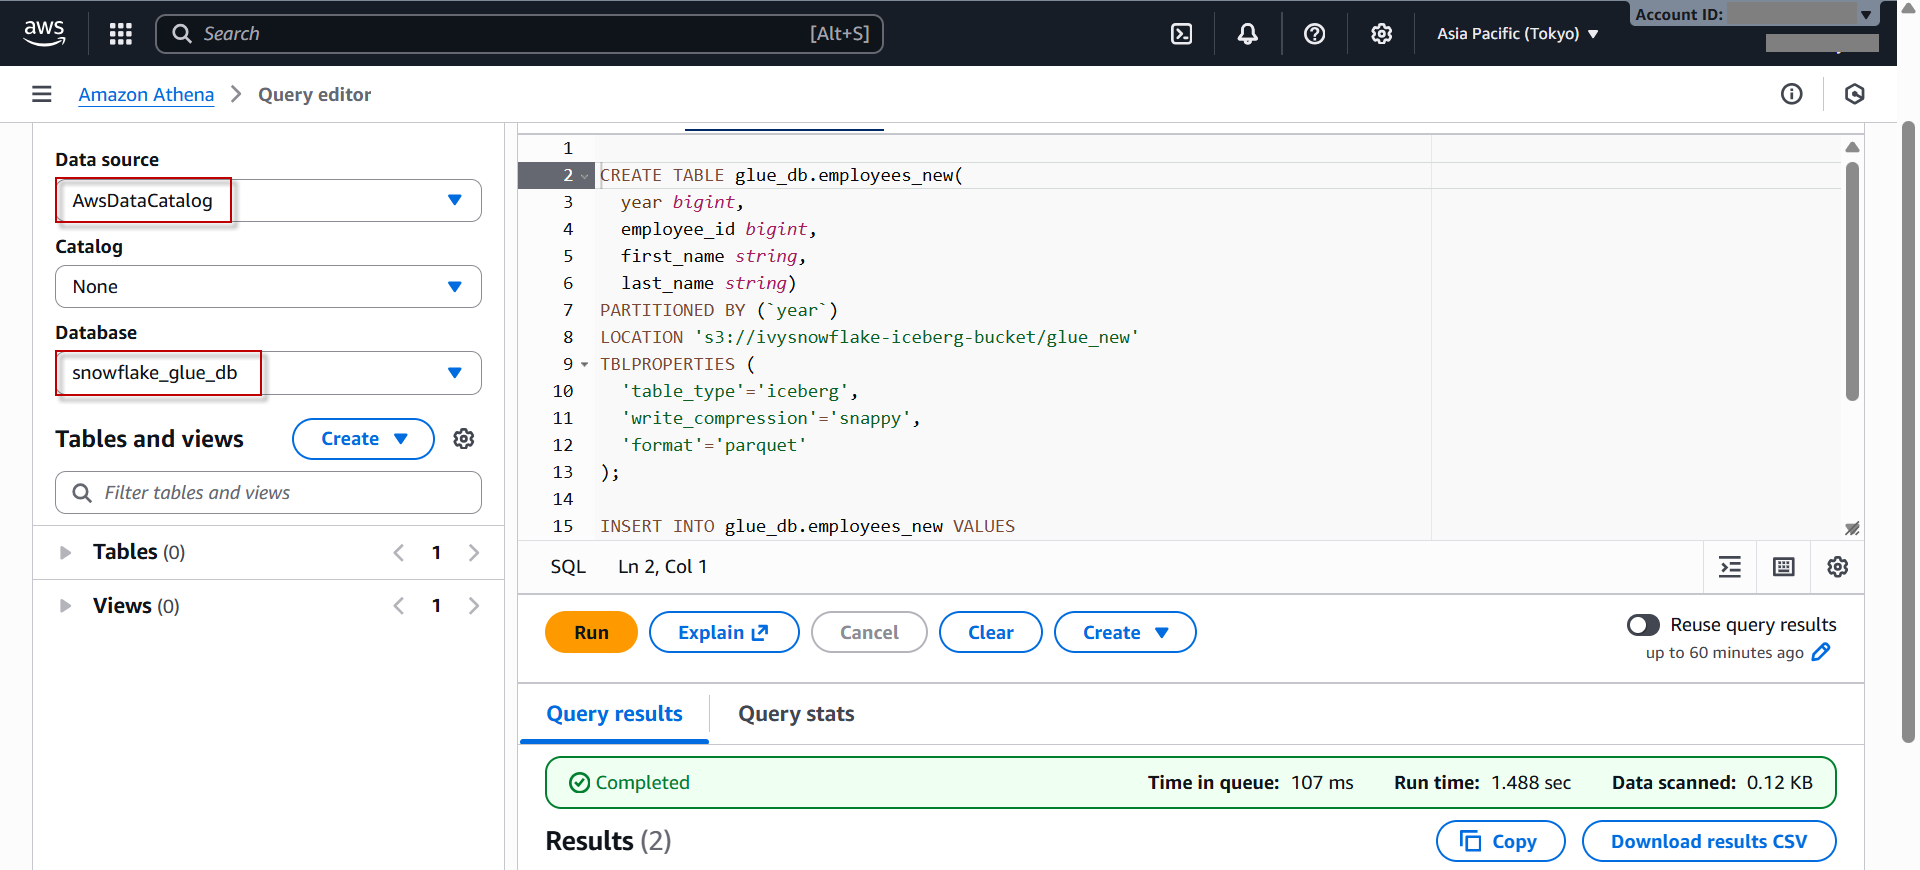This screenshot has width=1920, height=870.
Task: Toggle the side navigation hamburger menu
Action: click(x=42, y=94)
